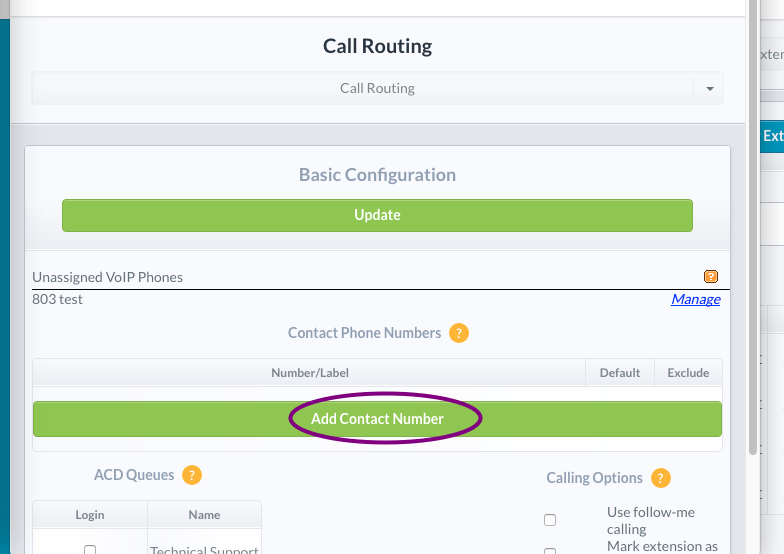Select the Exclude column header
The width and height of the screenshot is (784, 554).
pyautogui.click(x=688, y=373)
